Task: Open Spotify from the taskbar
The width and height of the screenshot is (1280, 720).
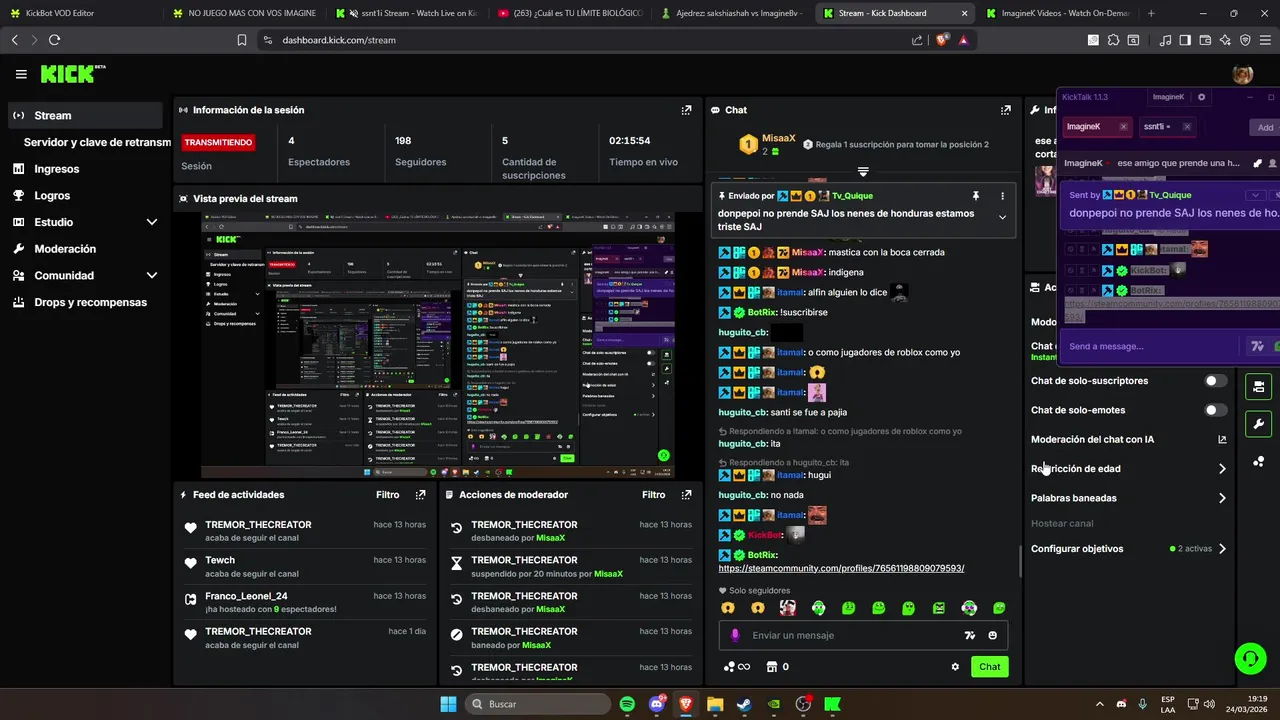Action: point(627,704)
